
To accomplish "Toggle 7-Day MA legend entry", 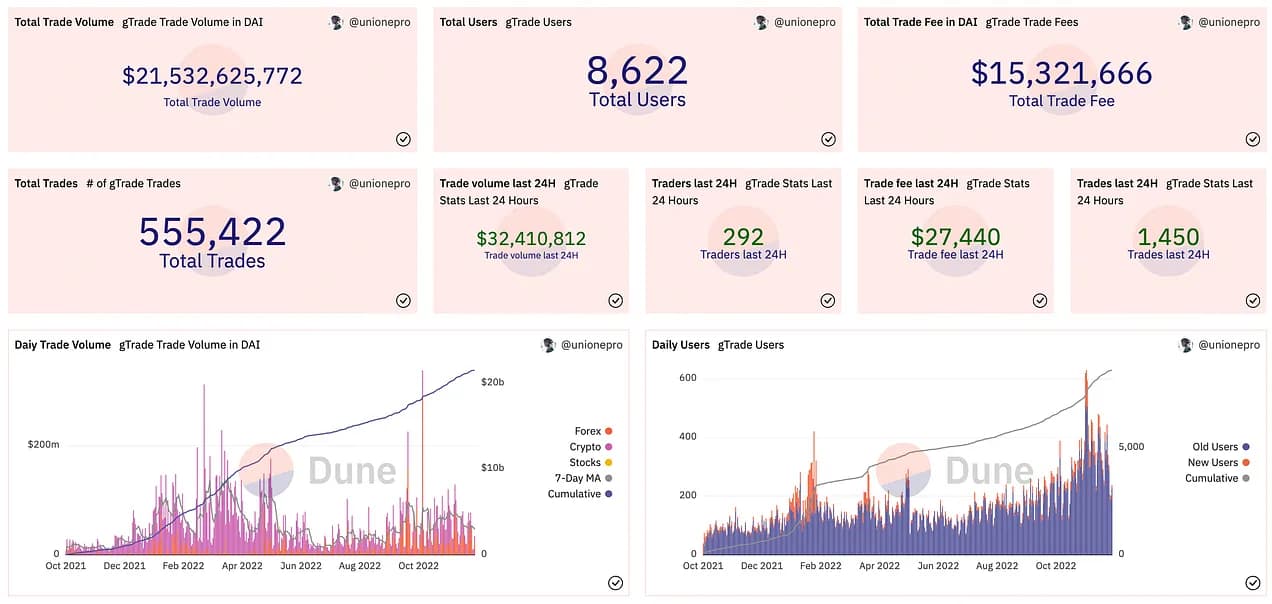I will (584, 478).
